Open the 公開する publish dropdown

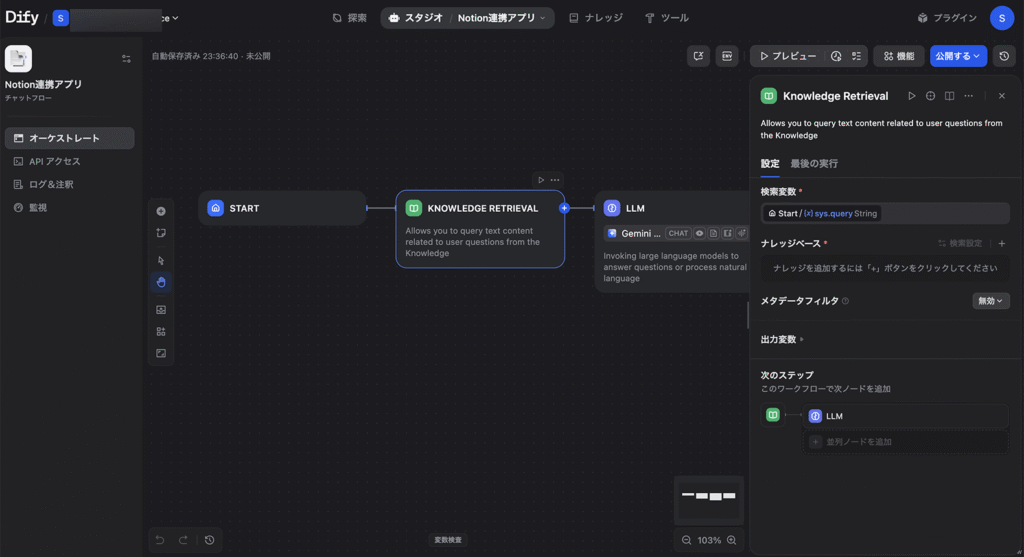click(958, 56)
